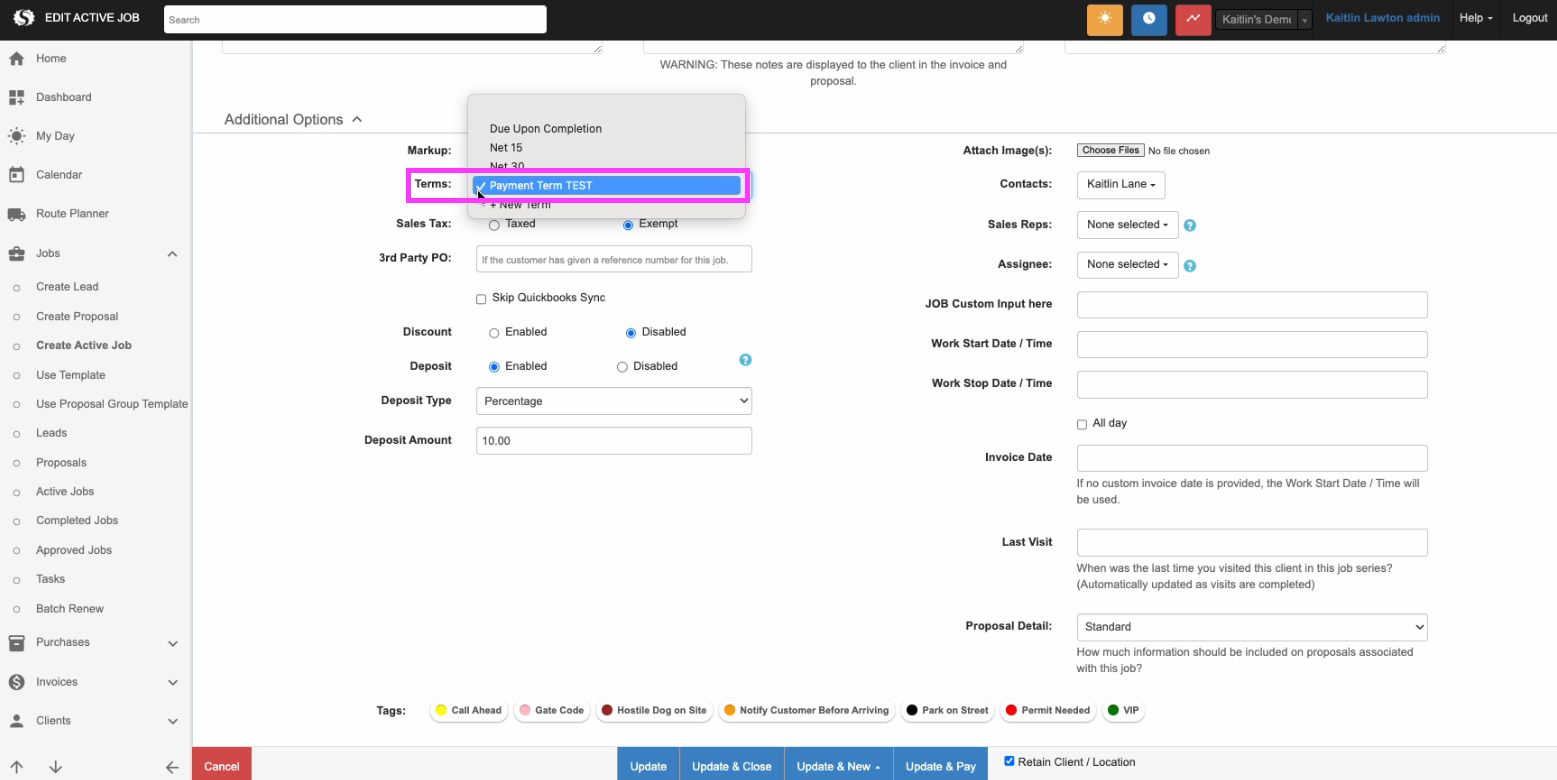1557x780 pixels.
Task: Expand the Sales Reps None selected dropdown
Action: [x=1127, y=224]
